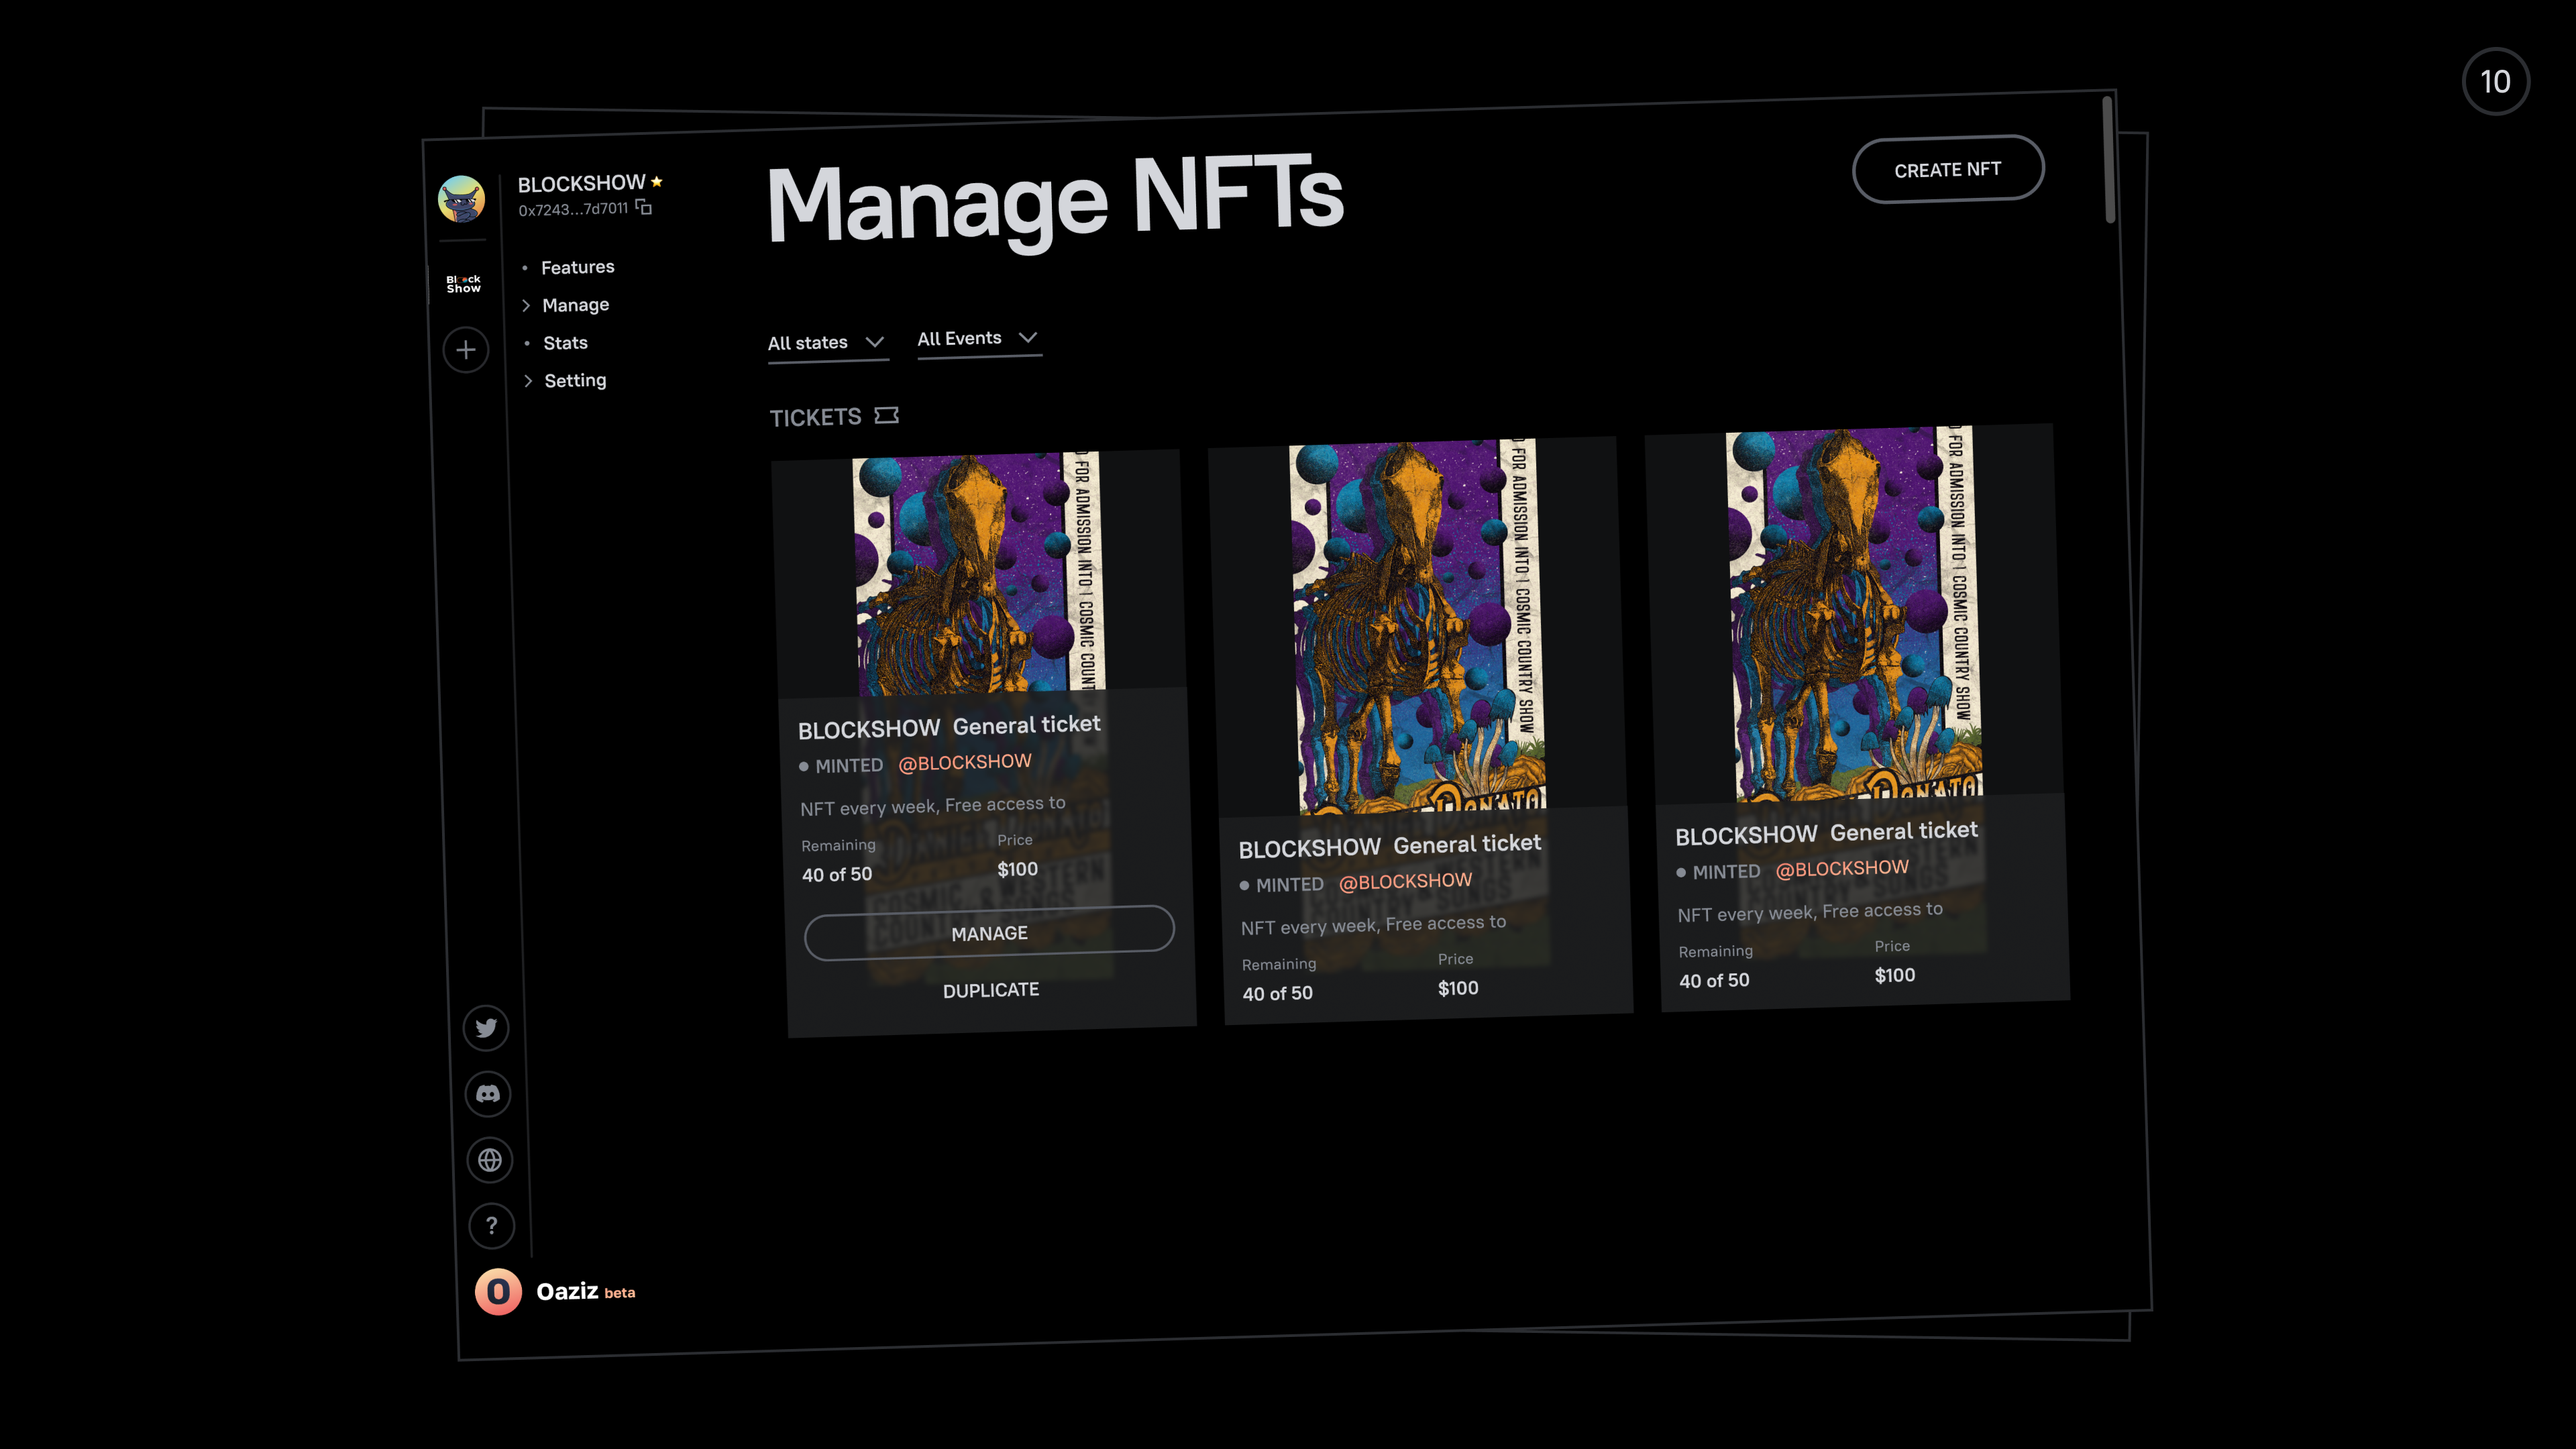2576x1449 pixels.
Task: Click the star beside BLOCKSHOW name
Action: (657, 181)
